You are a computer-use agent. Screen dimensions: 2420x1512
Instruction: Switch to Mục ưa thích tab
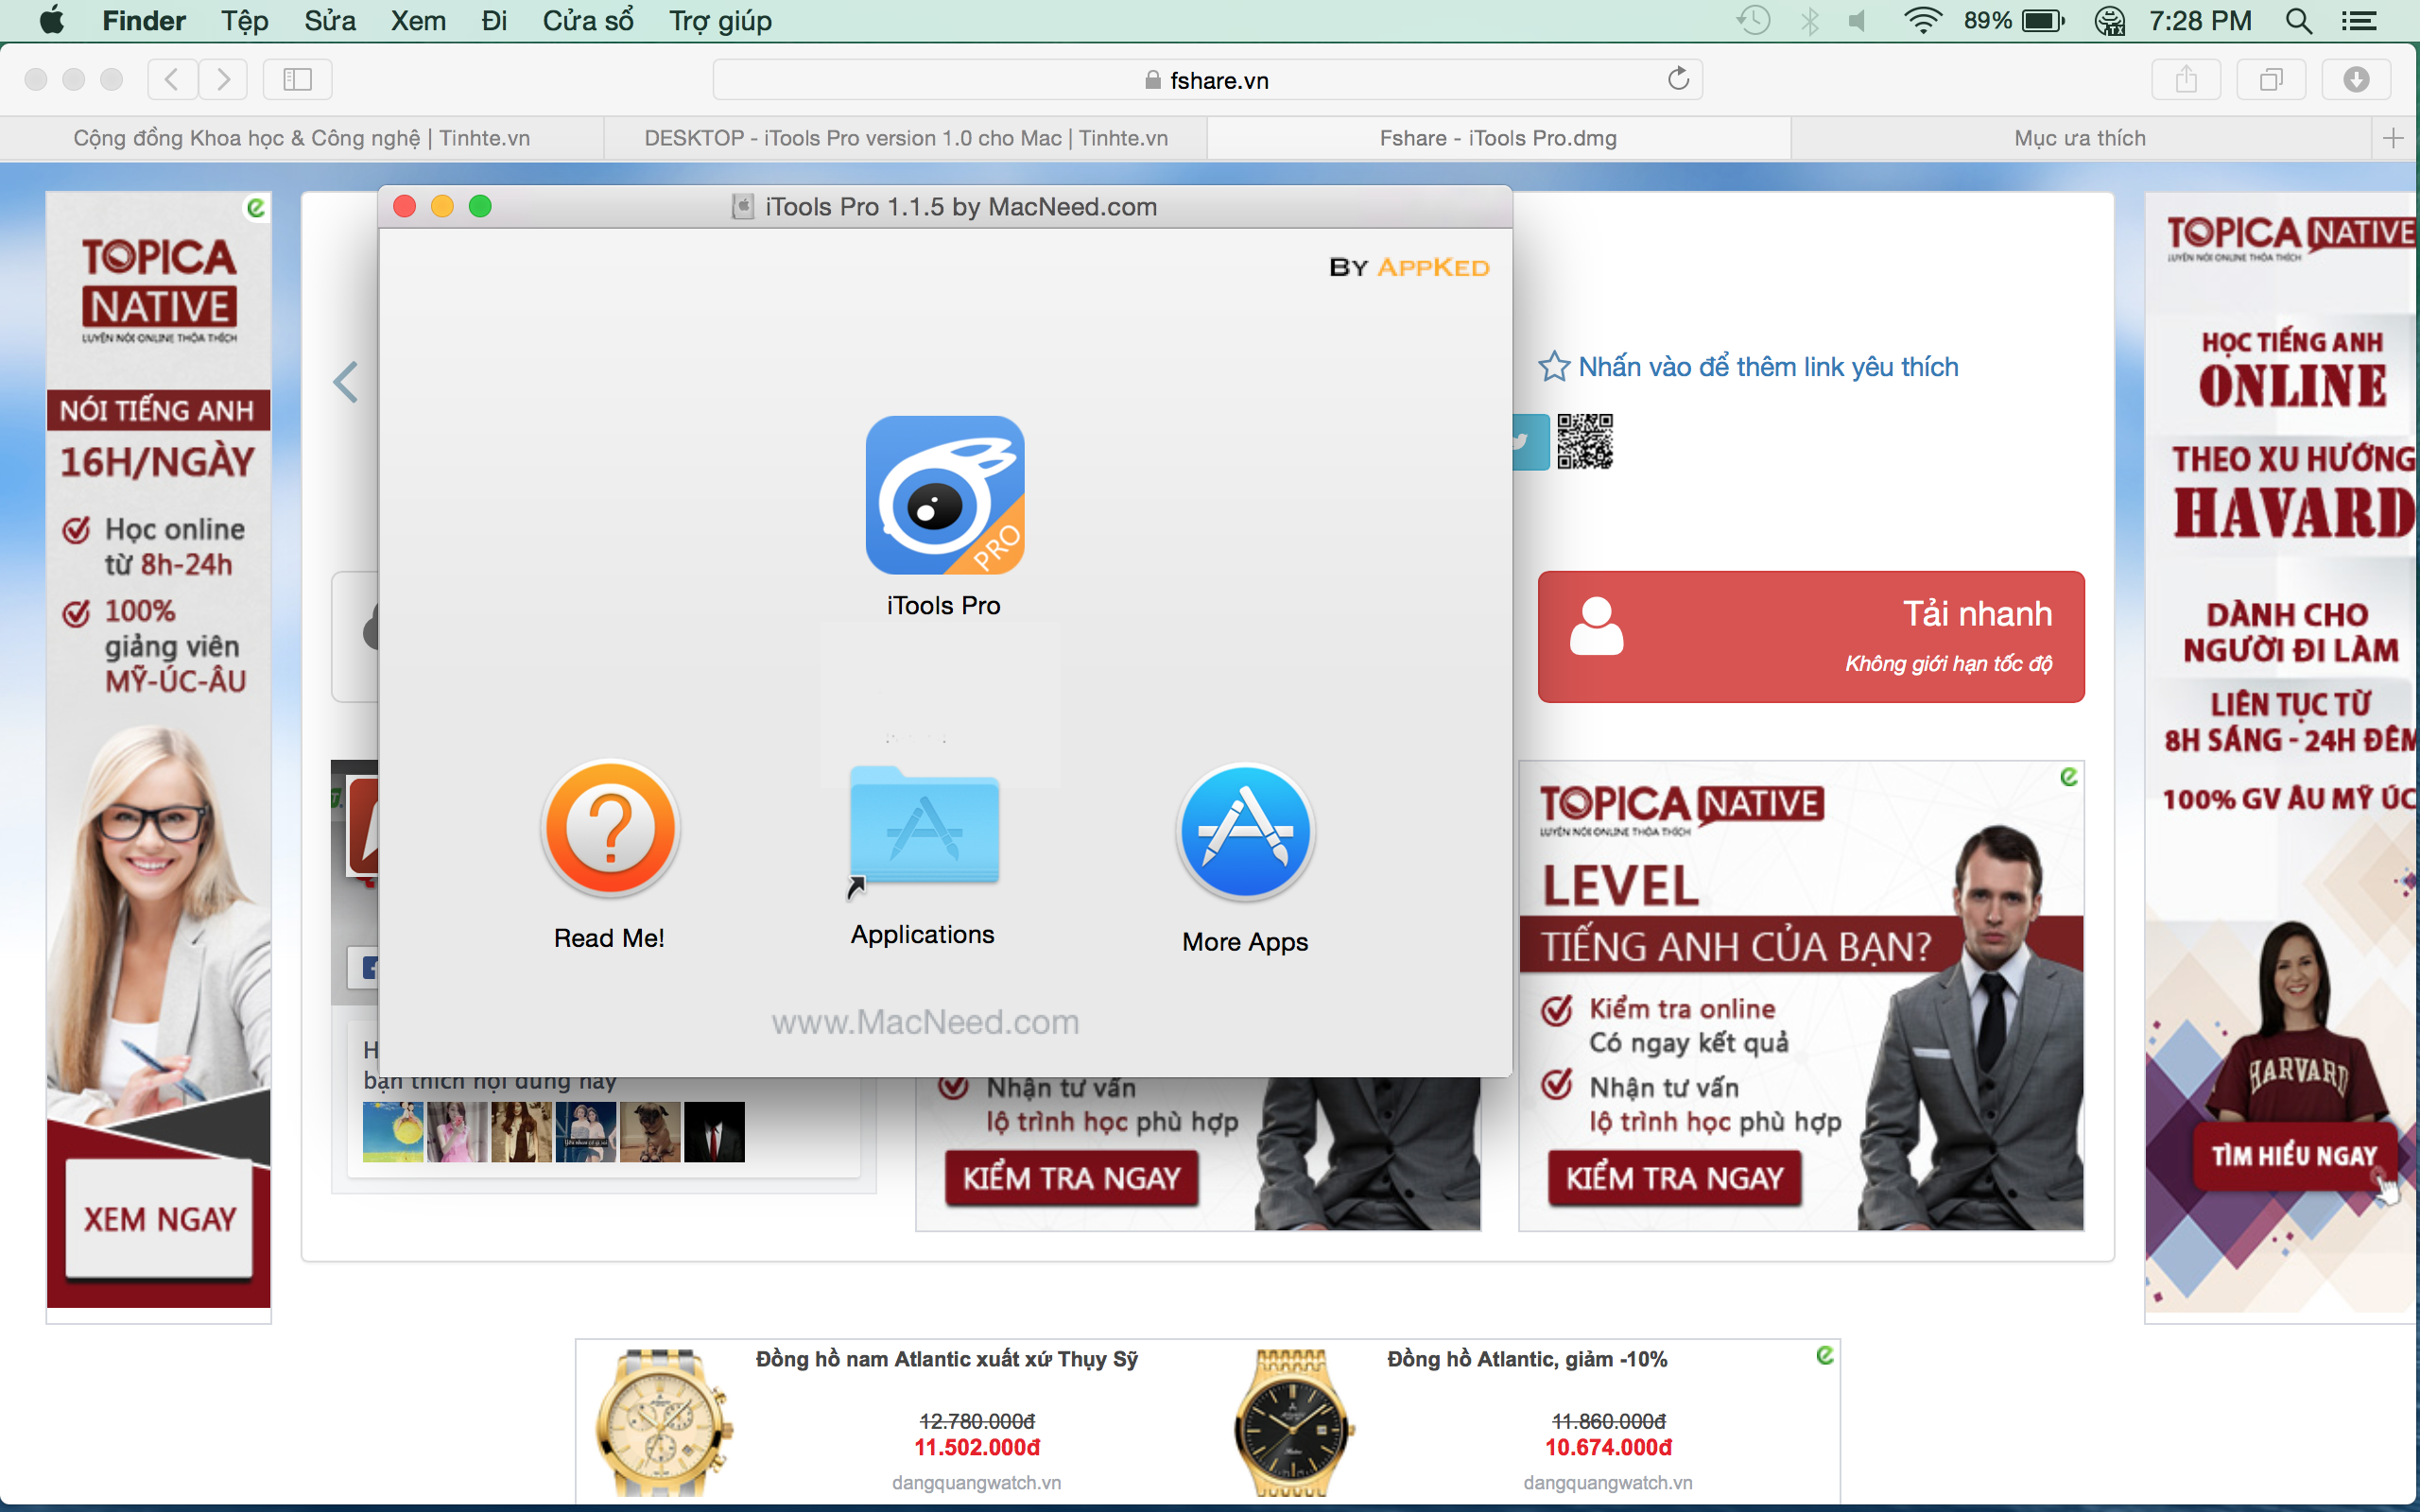[x=2080, y=138]
